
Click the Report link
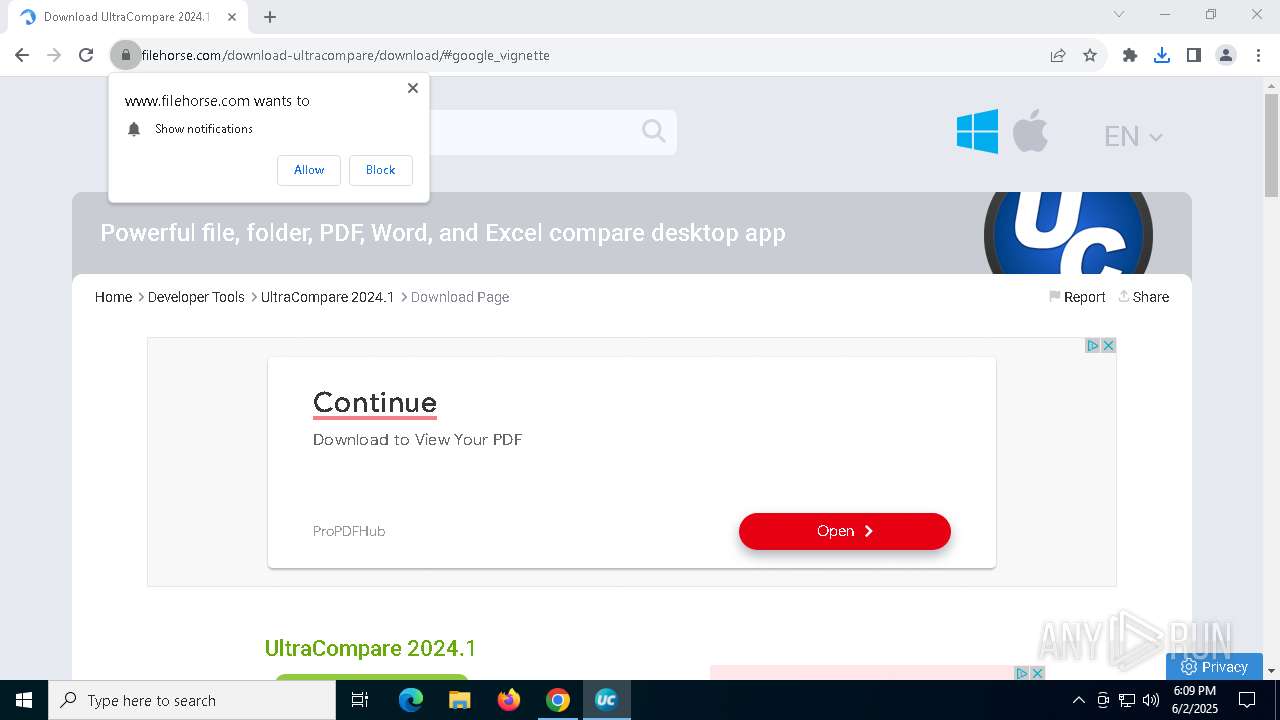[1077, 297]
